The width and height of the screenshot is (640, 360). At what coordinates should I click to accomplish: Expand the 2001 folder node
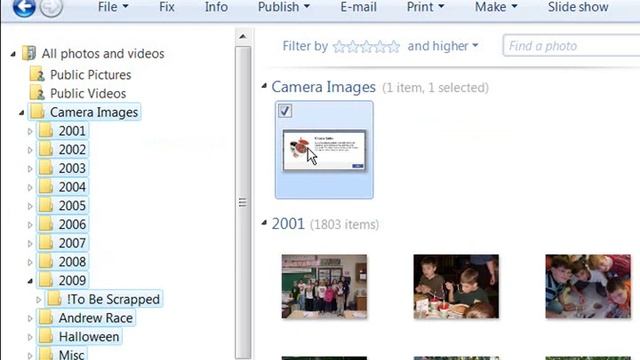click(x=30, y=131)
